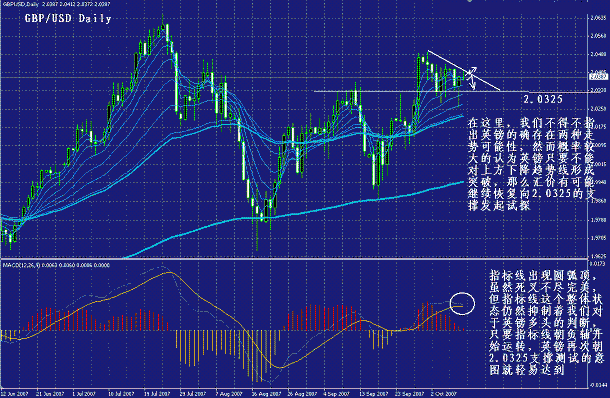This screenshot has height=398, width=610.
Task: Click the "2.0325" support level label
Action: (543, 99)
